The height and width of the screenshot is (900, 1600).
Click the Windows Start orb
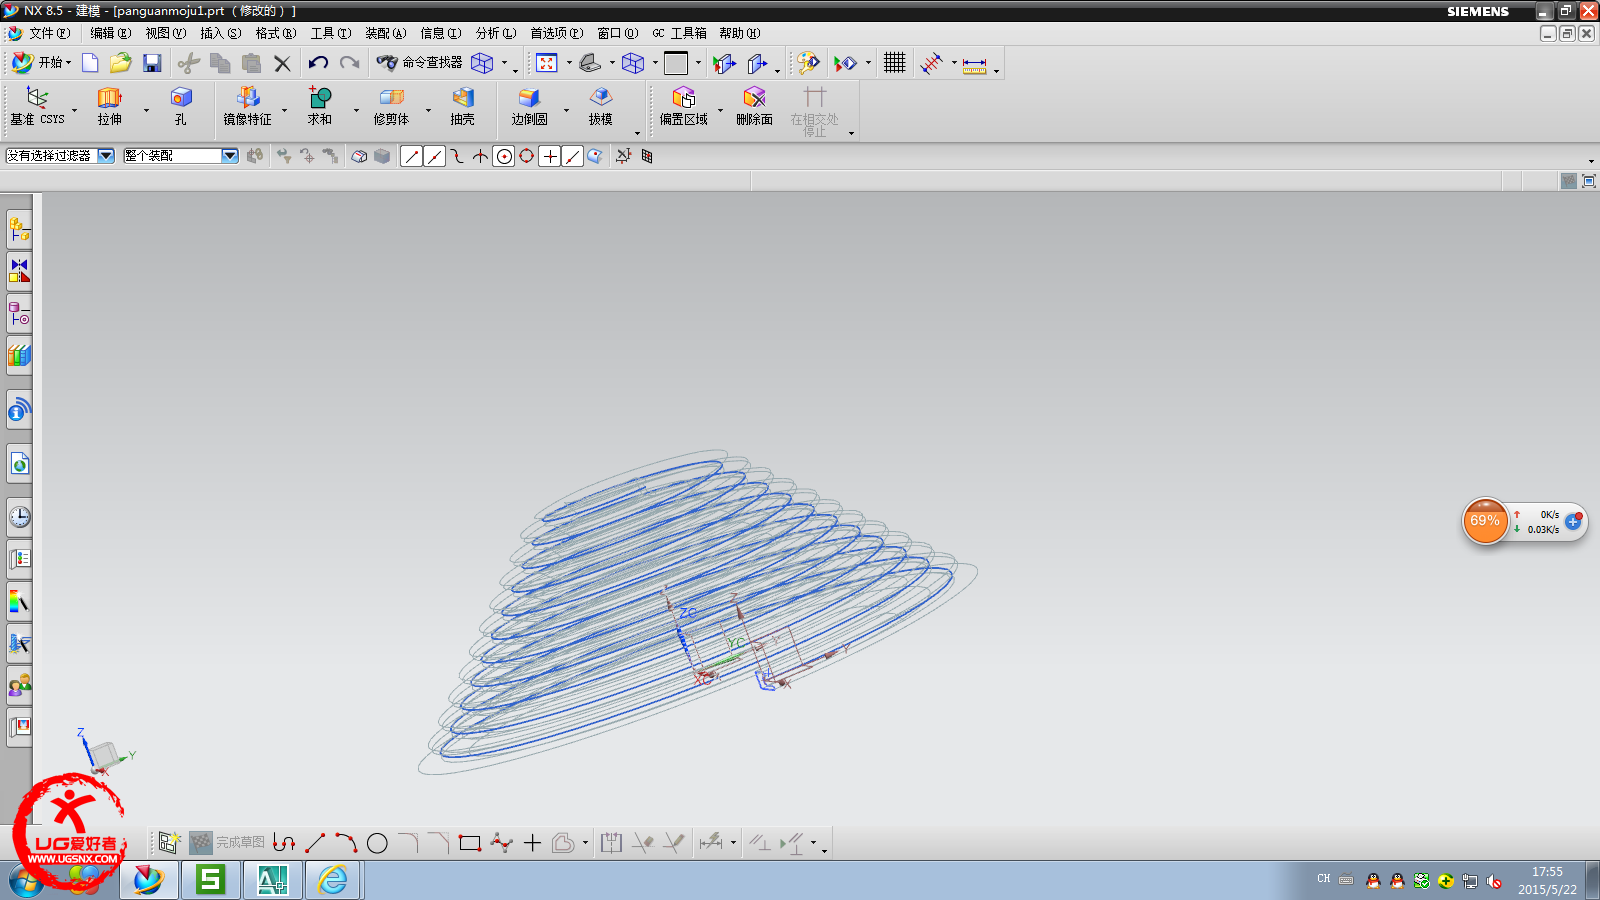pos(27,881)
